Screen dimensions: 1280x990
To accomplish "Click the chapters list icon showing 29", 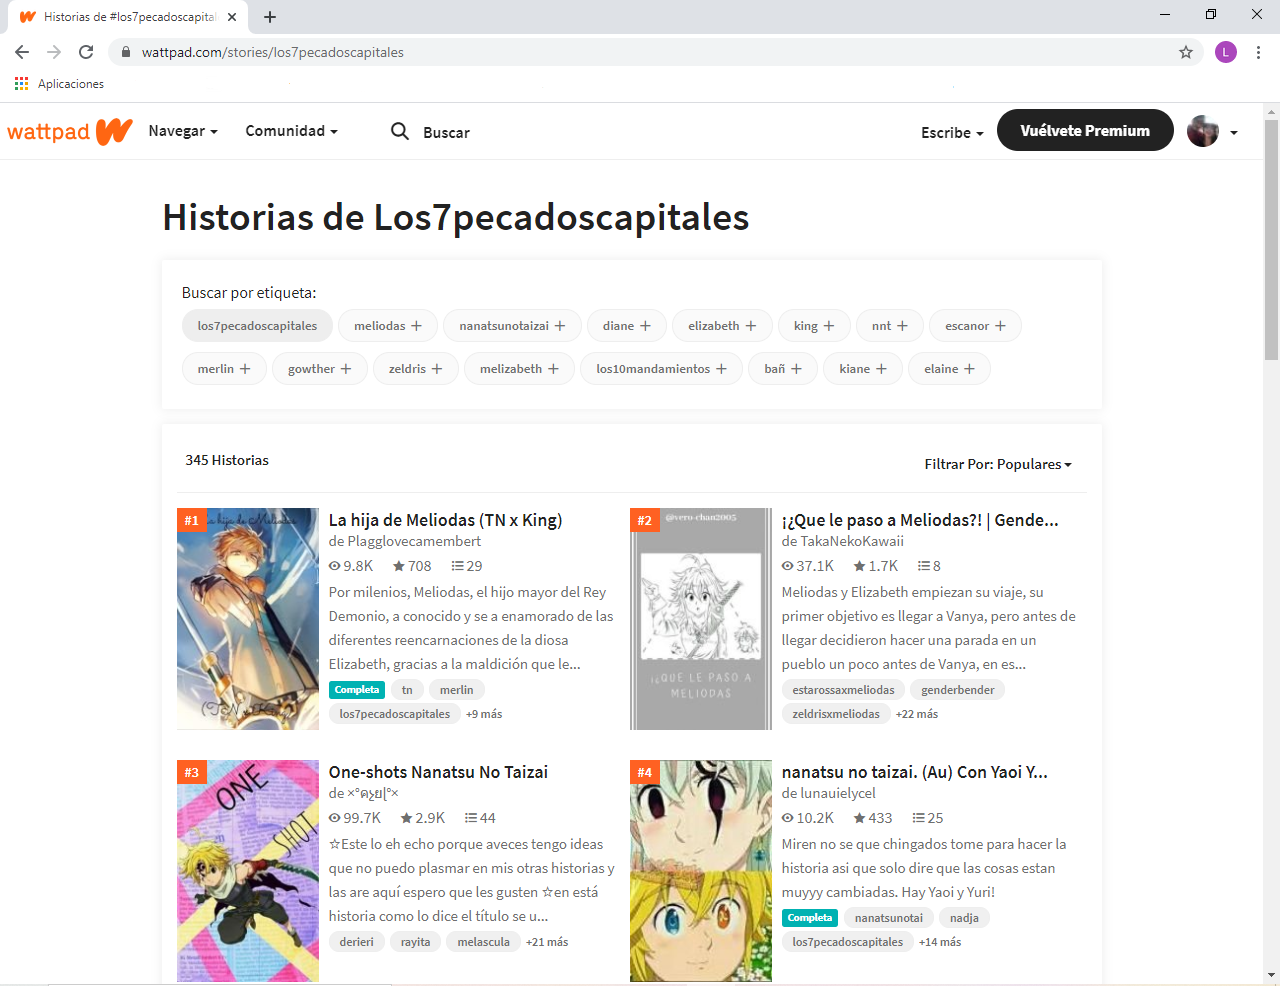I will tap(457, 566).
